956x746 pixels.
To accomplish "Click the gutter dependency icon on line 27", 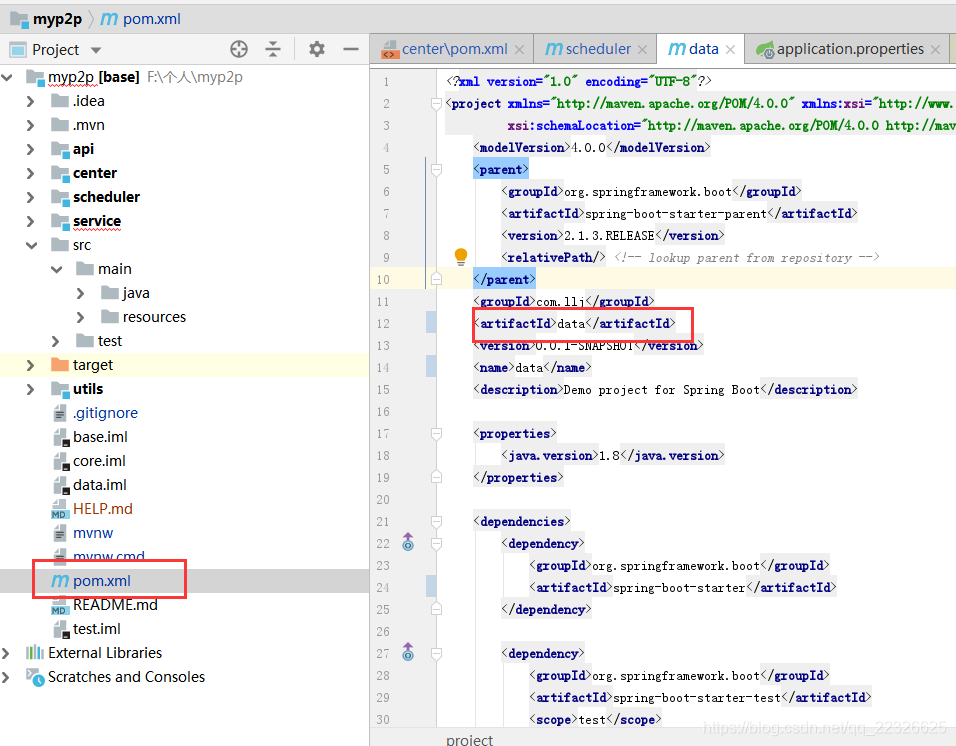I will (x=408, y=652).
